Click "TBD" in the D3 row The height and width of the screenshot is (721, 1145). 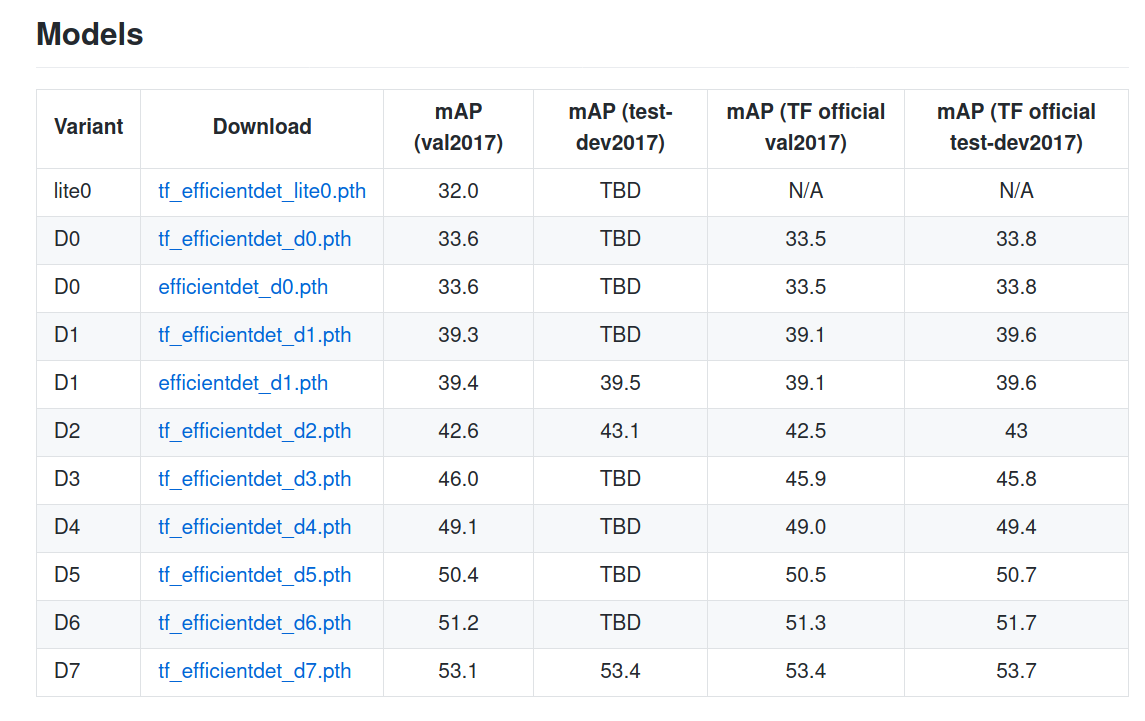coord(621,479)
